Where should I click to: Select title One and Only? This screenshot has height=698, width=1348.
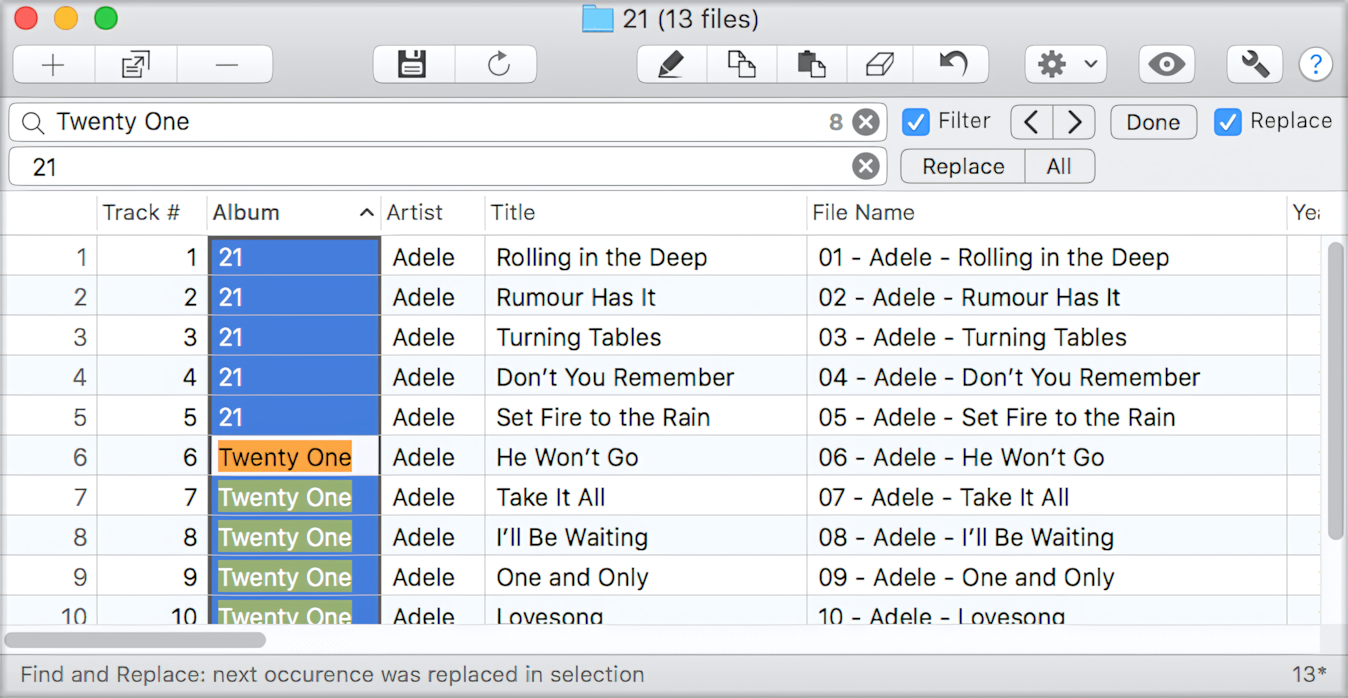click(572, 577)
